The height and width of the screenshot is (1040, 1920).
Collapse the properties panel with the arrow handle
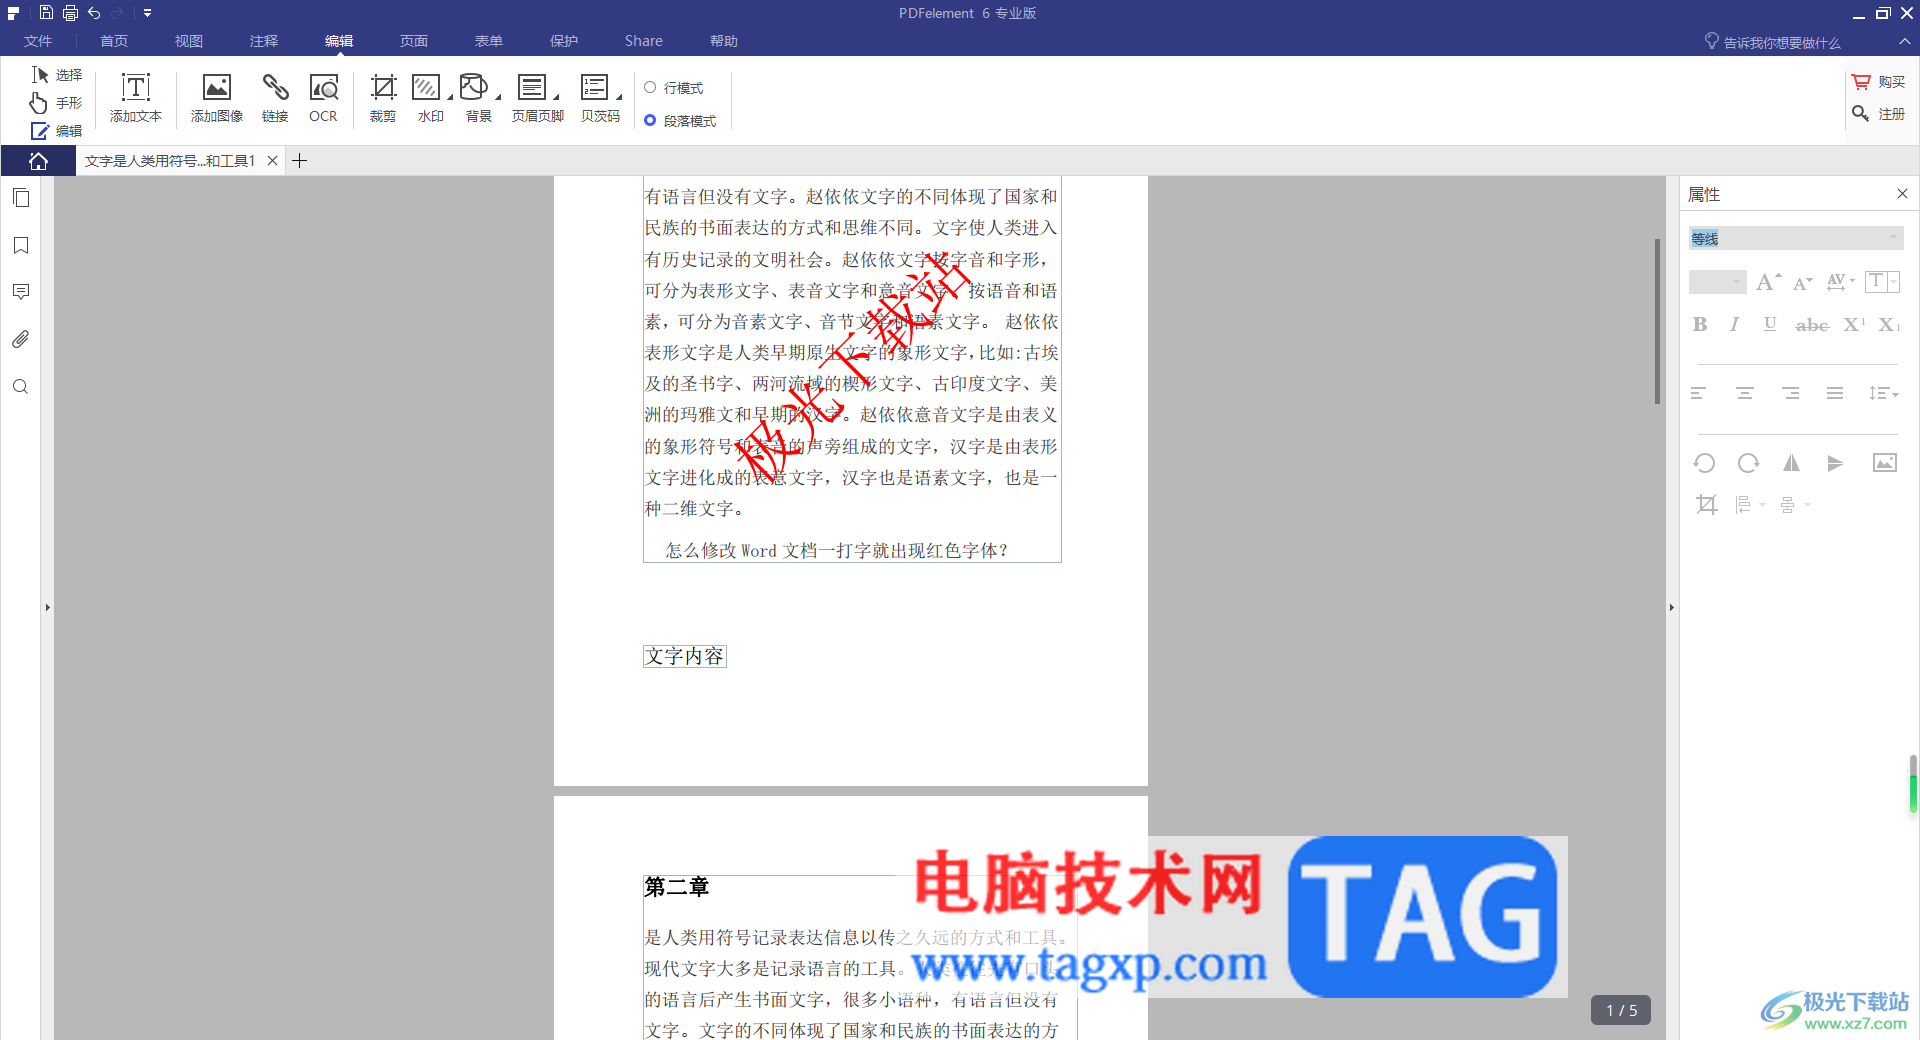coord(1671,607)
